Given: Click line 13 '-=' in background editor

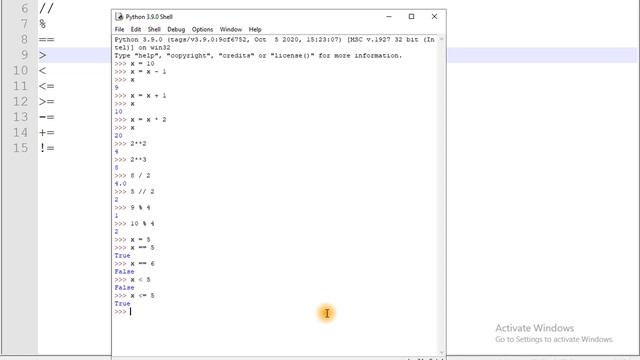Looking at the screenshot, I should pyautogui.click(x=47, y=117).
